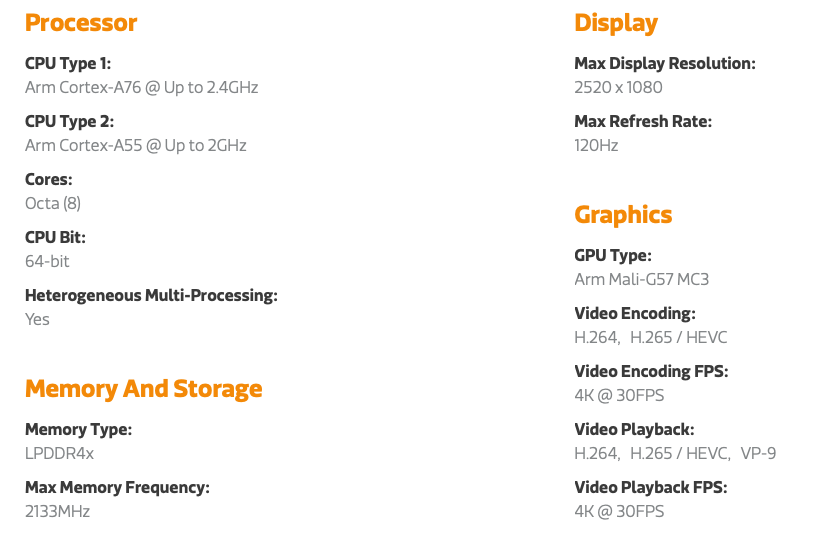The width and height of the screenshot is (827, 536).
Task: Click the Memory And Storage heading
Action: pyautogui.click(x=143, y=389)
